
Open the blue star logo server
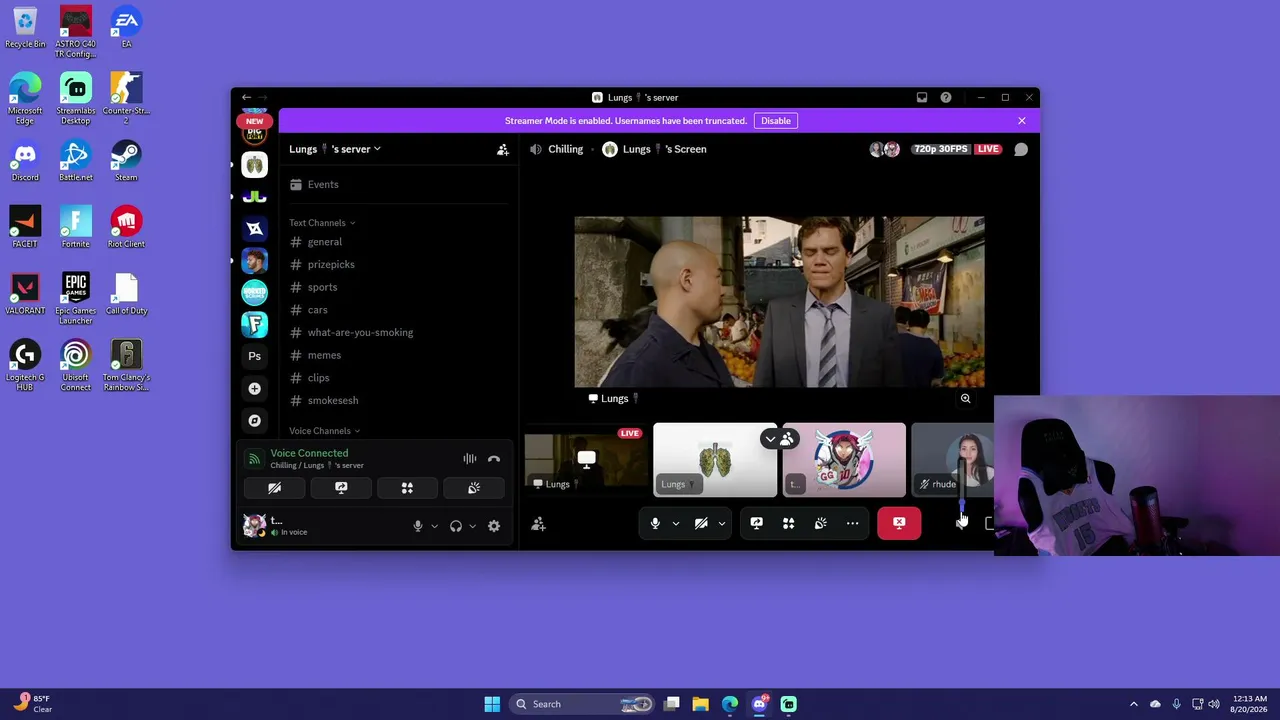255,228
